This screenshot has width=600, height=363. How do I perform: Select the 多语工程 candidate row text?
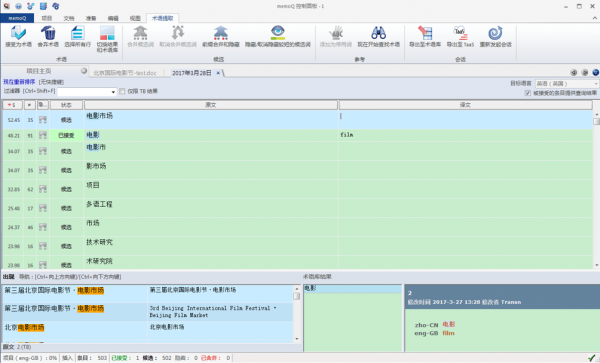(x=99, y=204)
